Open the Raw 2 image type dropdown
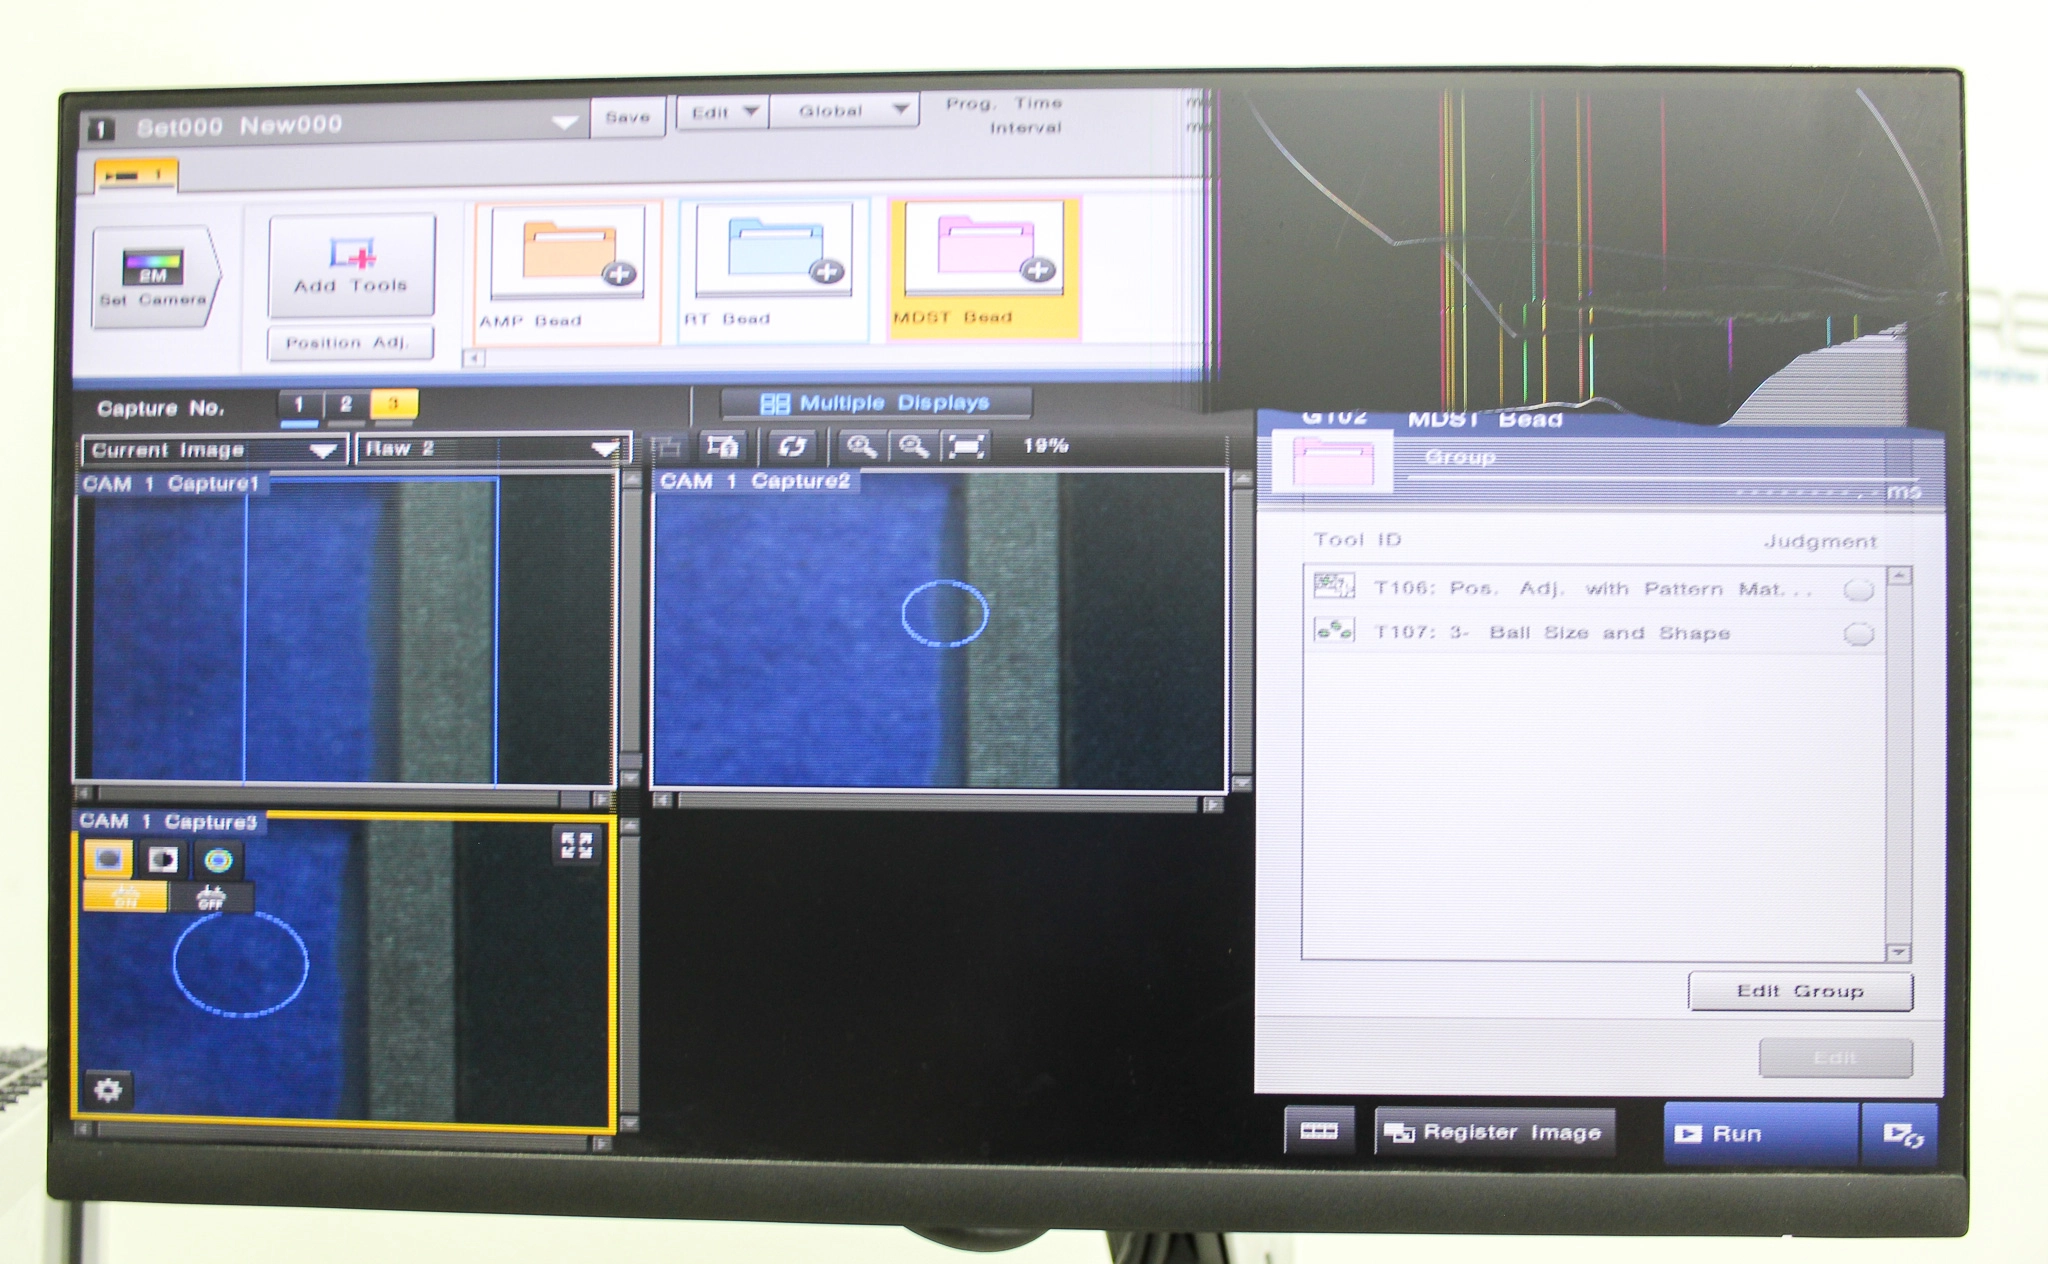The image size is (2048, 1264). click(x=493, y=448)
